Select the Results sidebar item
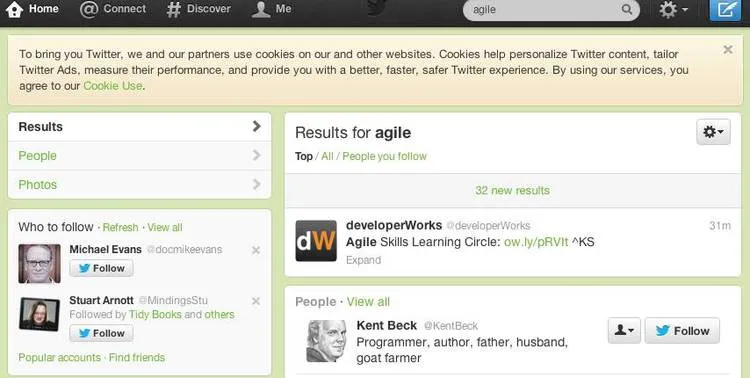The height and width of the screenshot is (378, 750). coord(140,127)
